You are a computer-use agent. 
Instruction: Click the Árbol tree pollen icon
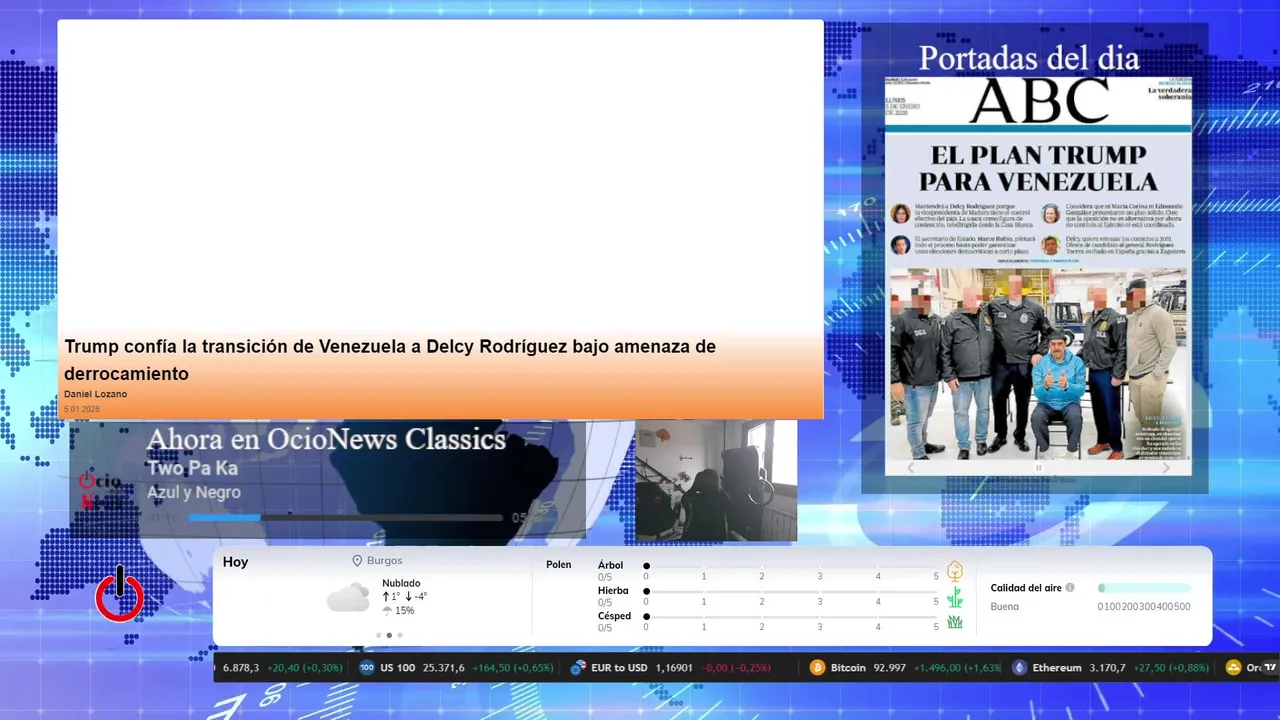pos(955,571)
